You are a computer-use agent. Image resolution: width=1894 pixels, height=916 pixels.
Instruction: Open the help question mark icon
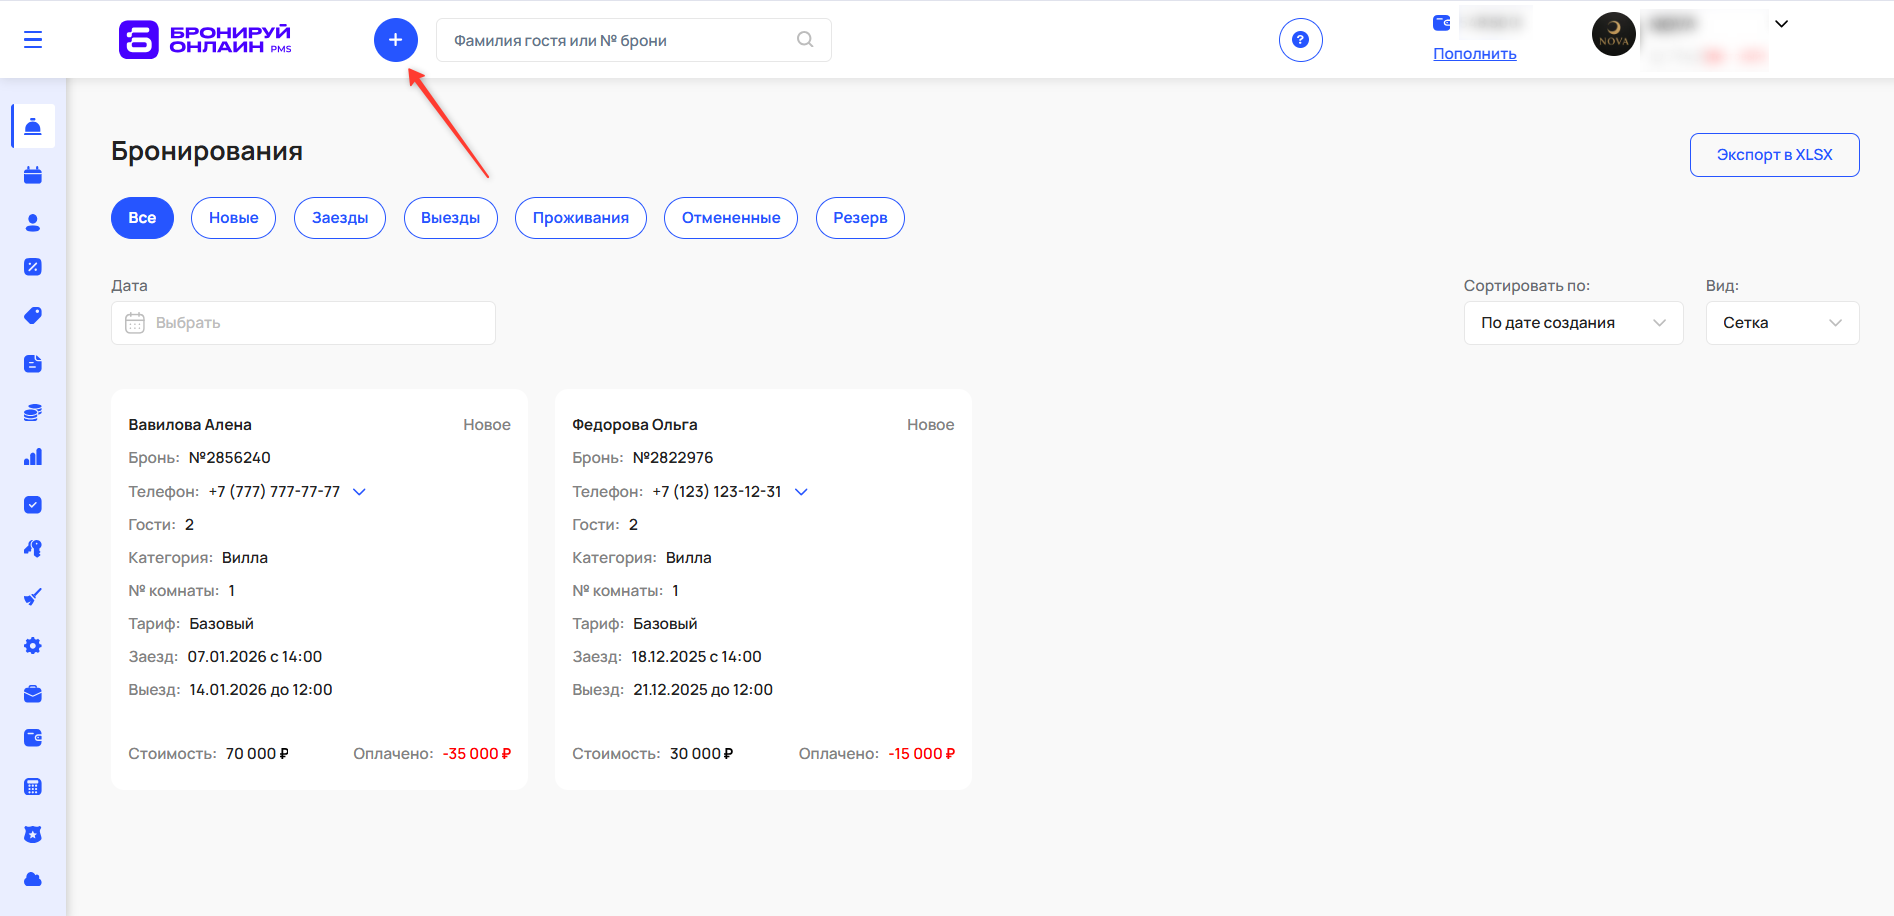(x=1300, y=40)
